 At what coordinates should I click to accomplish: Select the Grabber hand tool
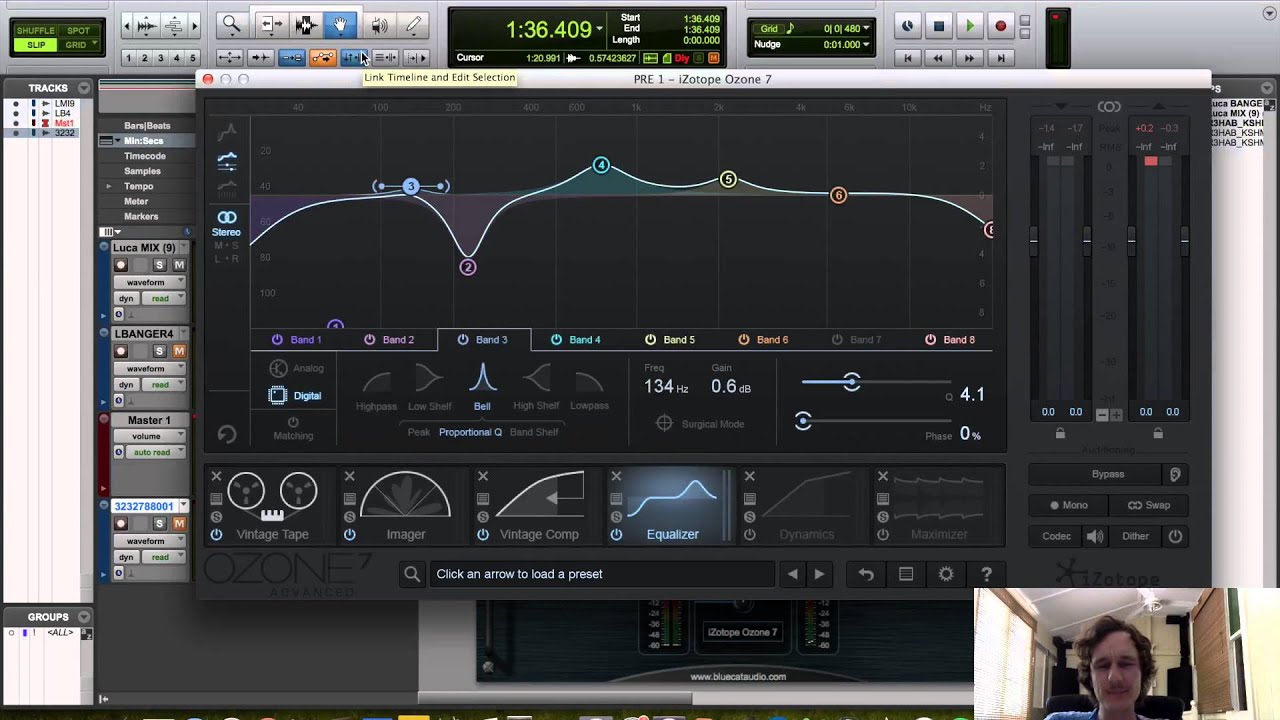[340, 25]
